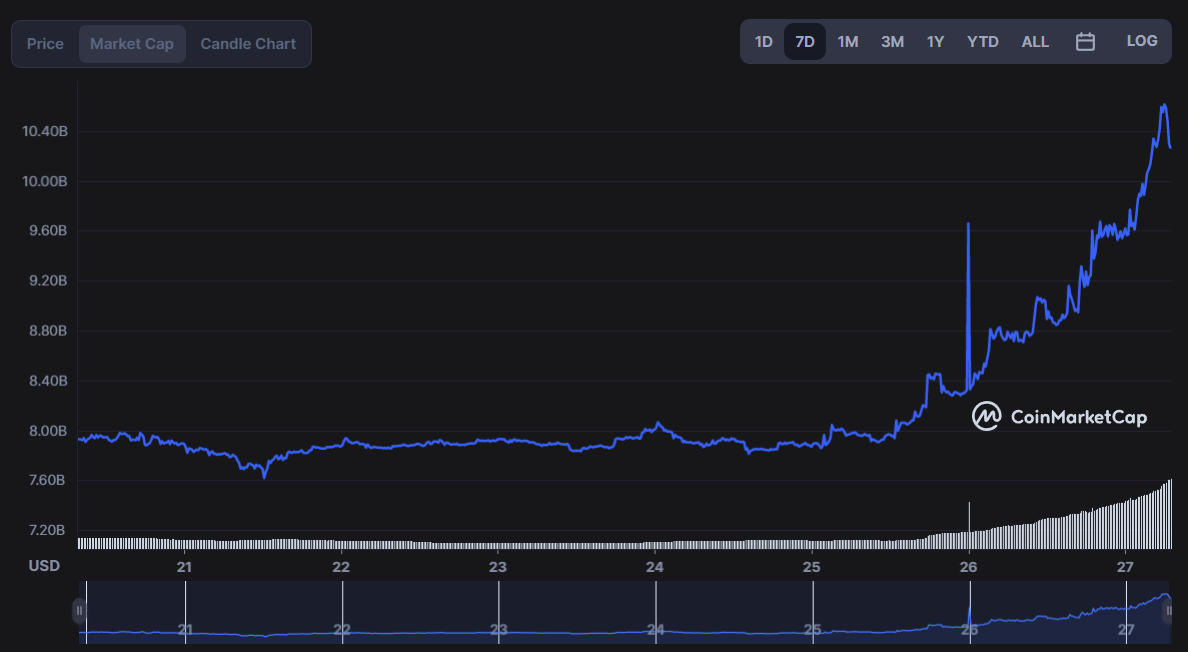Click the CoinMarketCap watermark logo
The width and height of the screenshot is (1188, 652).
point(1059,416)
